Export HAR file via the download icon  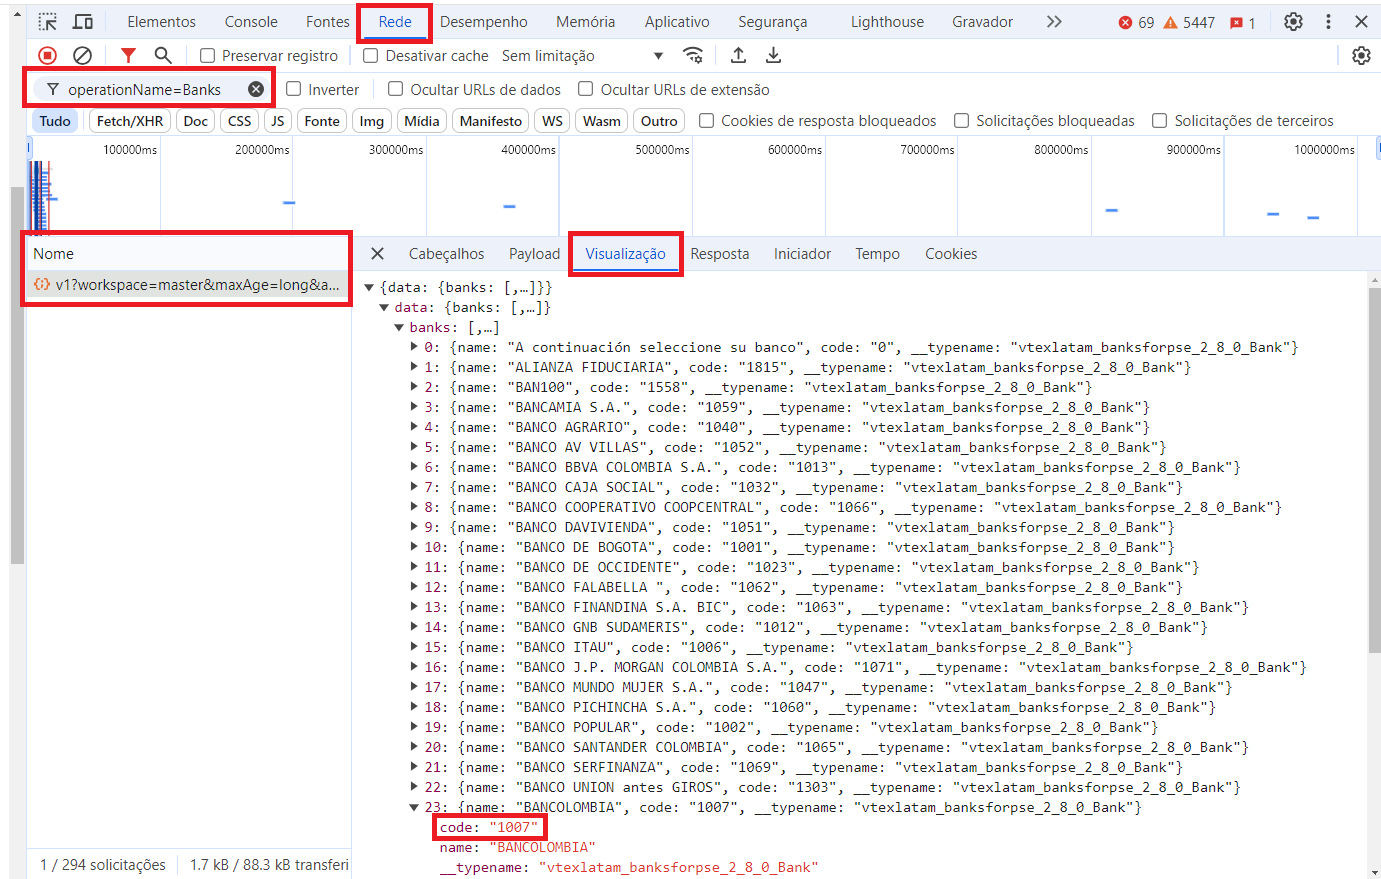[x=773, y=55]
